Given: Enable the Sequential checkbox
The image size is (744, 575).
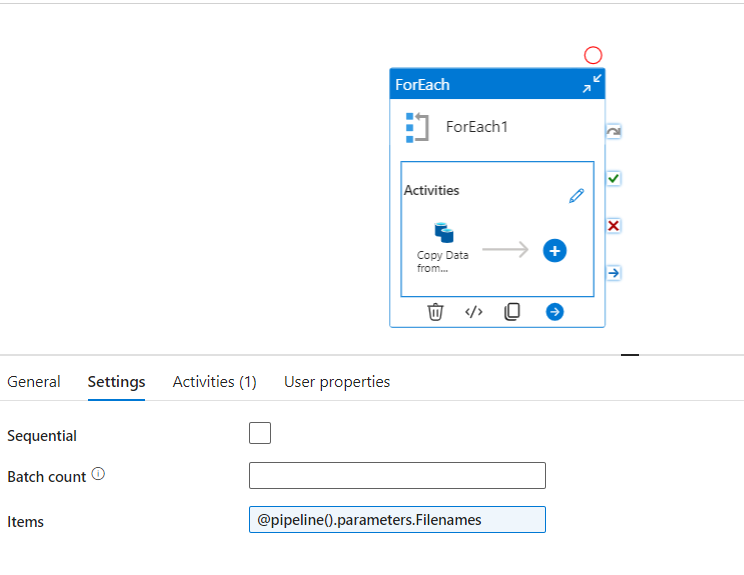Looking at the screenshot, I should (x=260, y=433).
